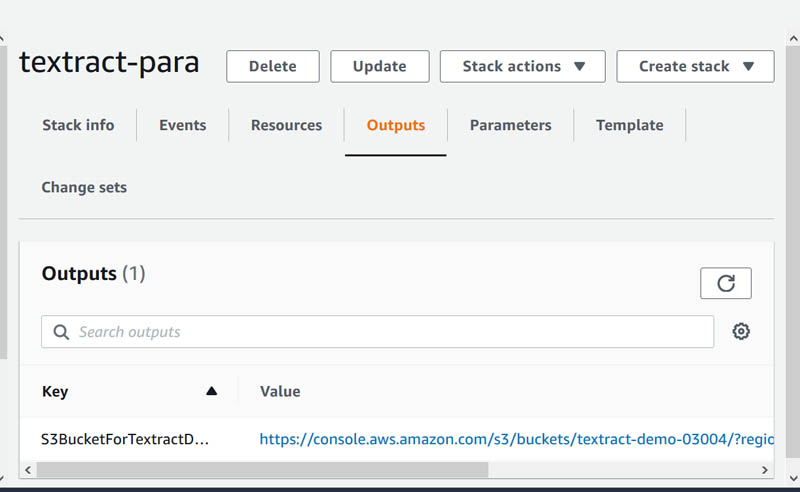Click the textract-para stack title
Screen dimensions: 800x492
109,62
